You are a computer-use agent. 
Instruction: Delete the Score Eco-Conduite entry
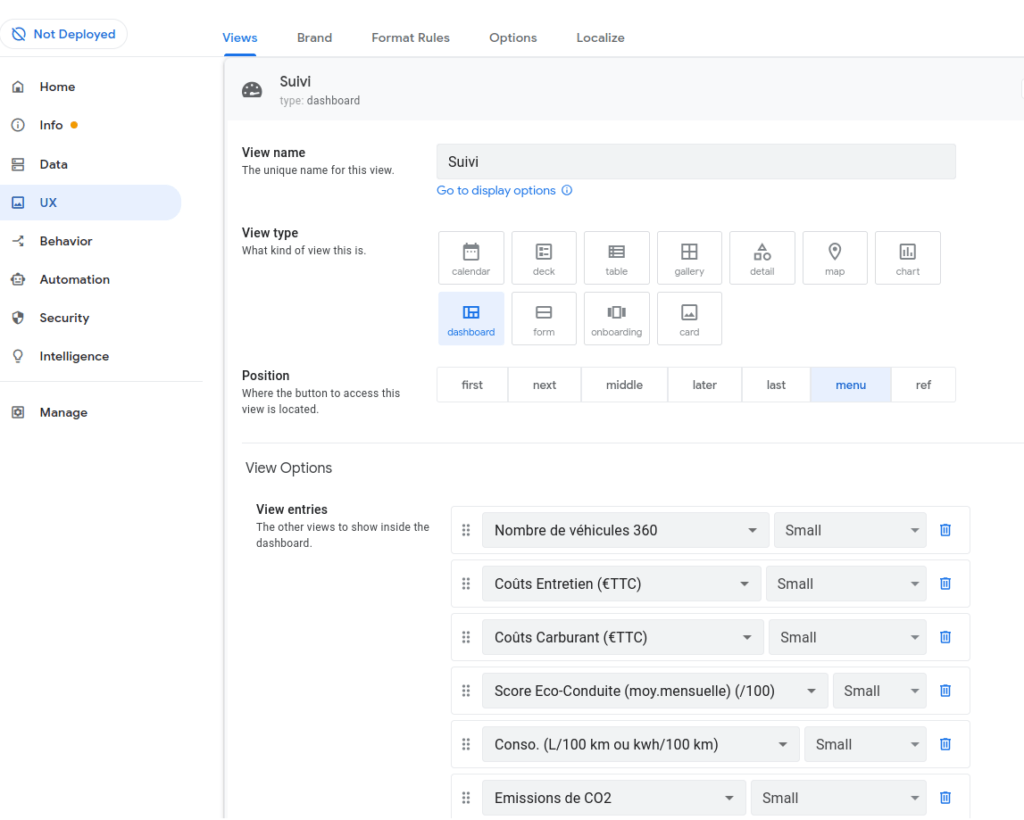click(945, 691)
